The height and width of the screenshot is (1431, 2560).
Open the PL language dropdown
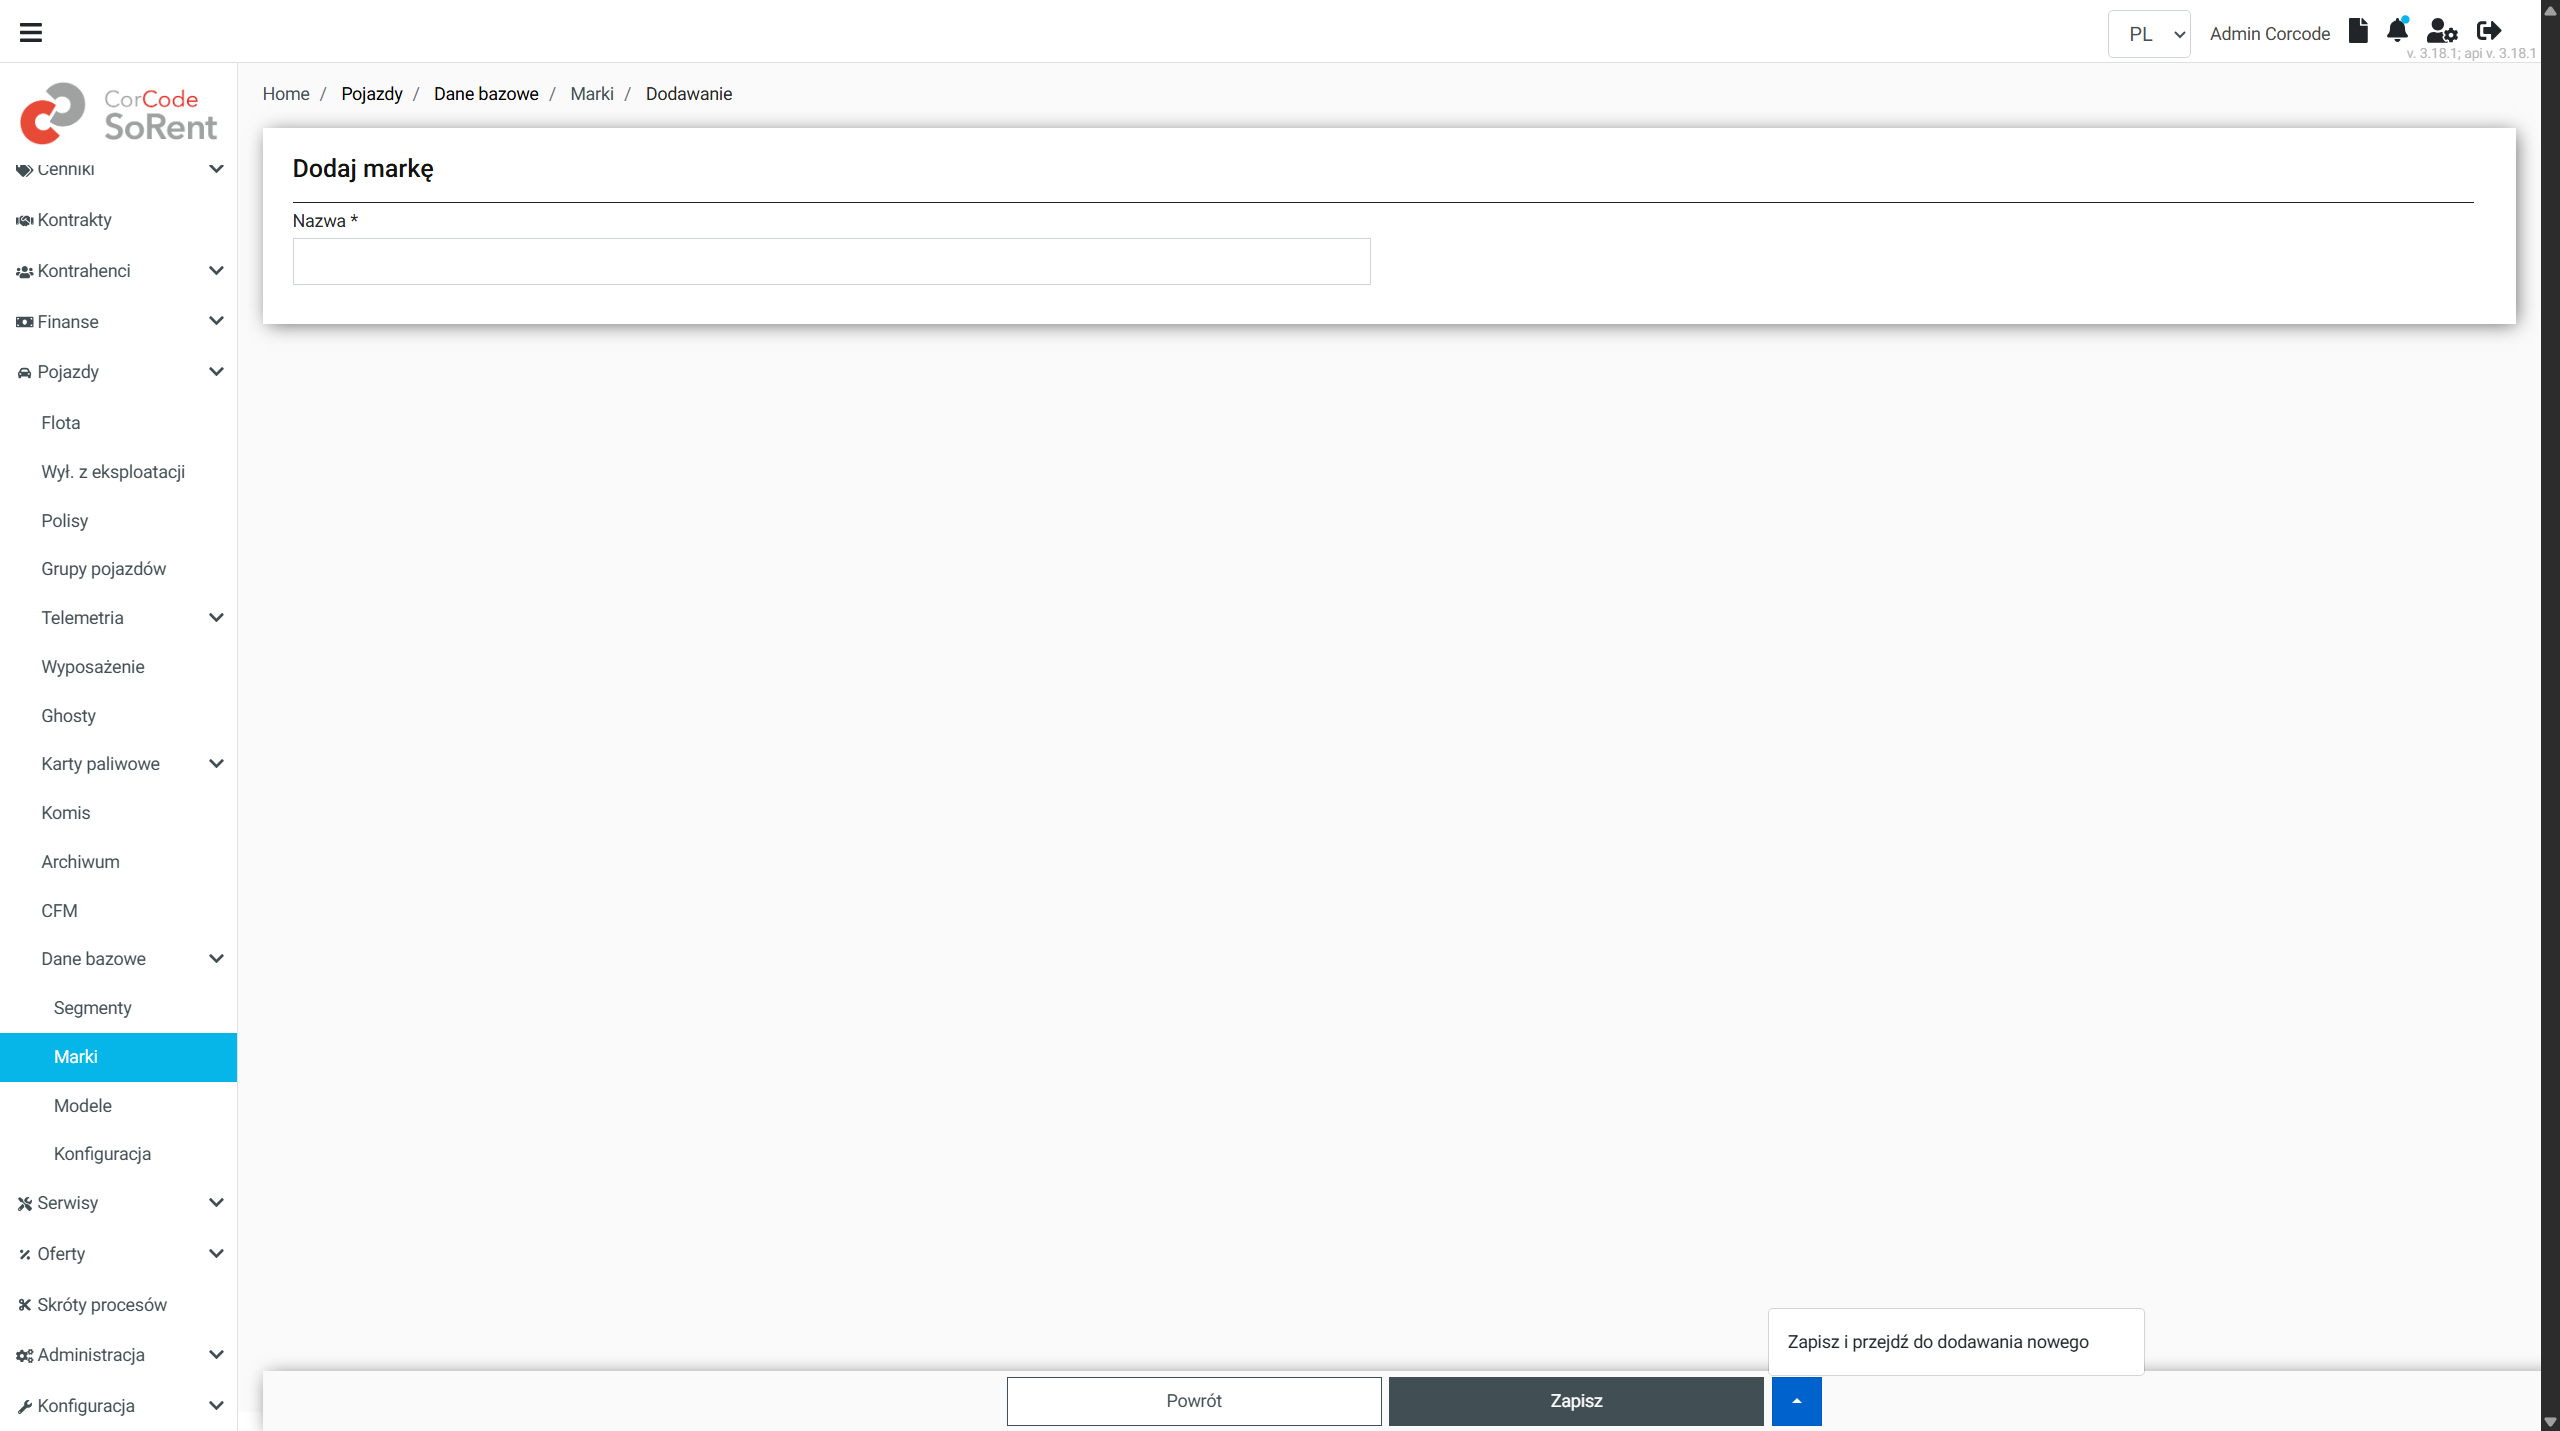point(2148,34)
